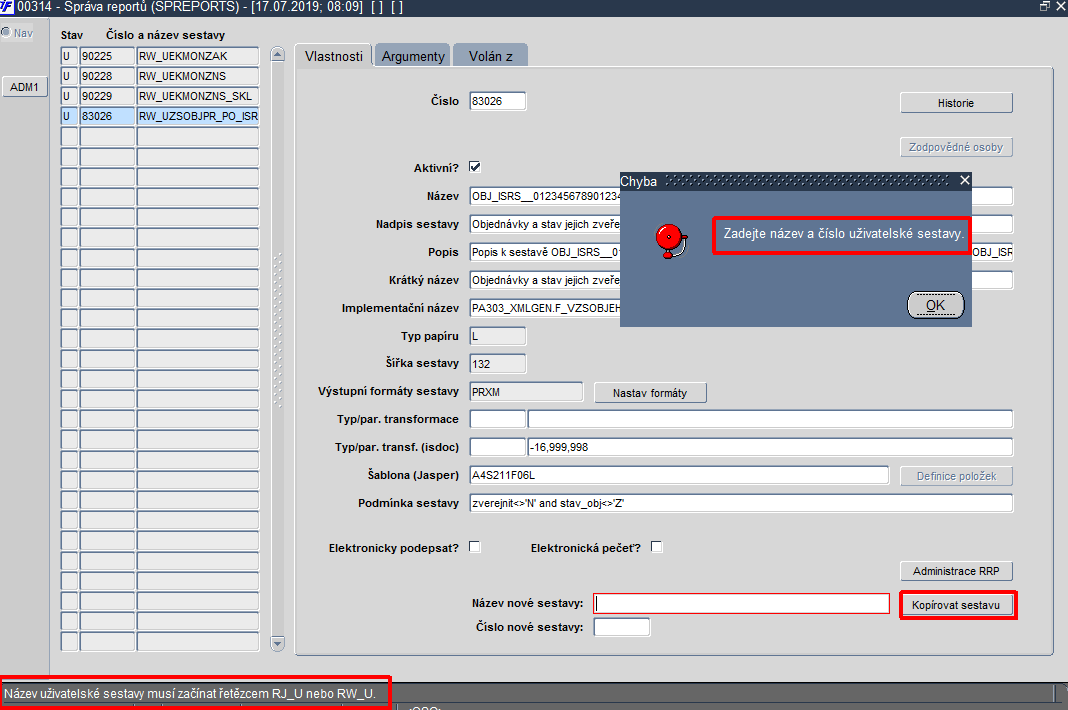
Task: Enable Elektronicky podepsat? checkbox
Action: pyautogui.click(x=475, y=547)
